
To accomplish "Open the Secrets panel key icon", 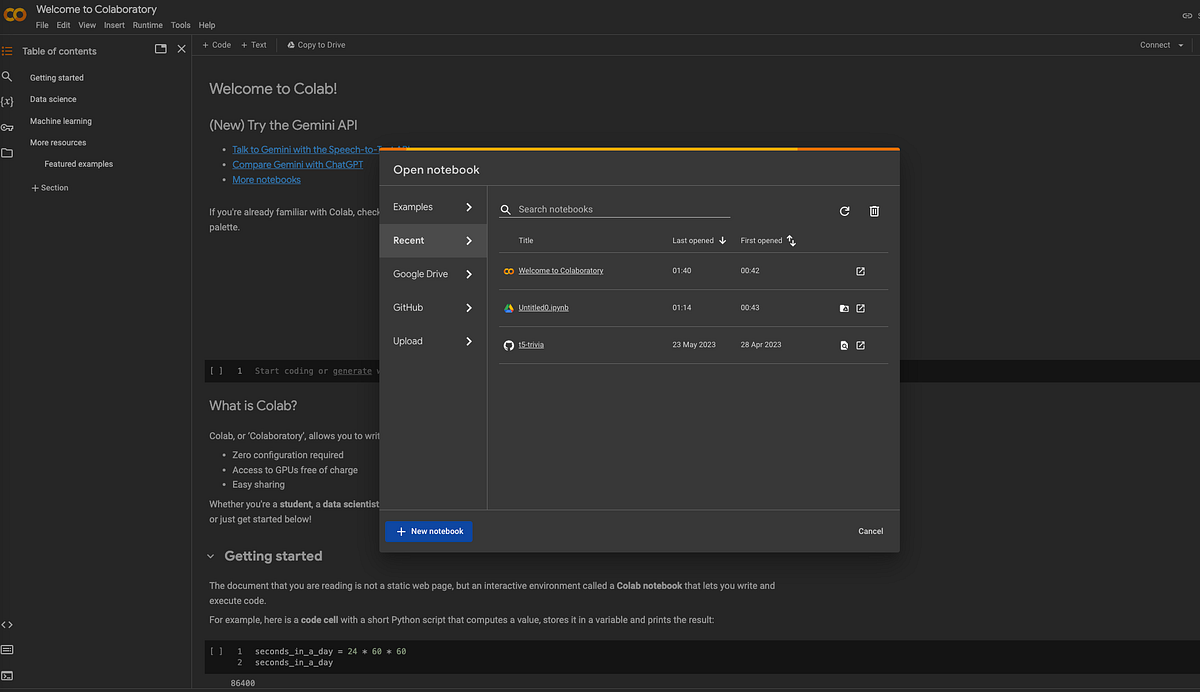I will click(x=7, y=124).
